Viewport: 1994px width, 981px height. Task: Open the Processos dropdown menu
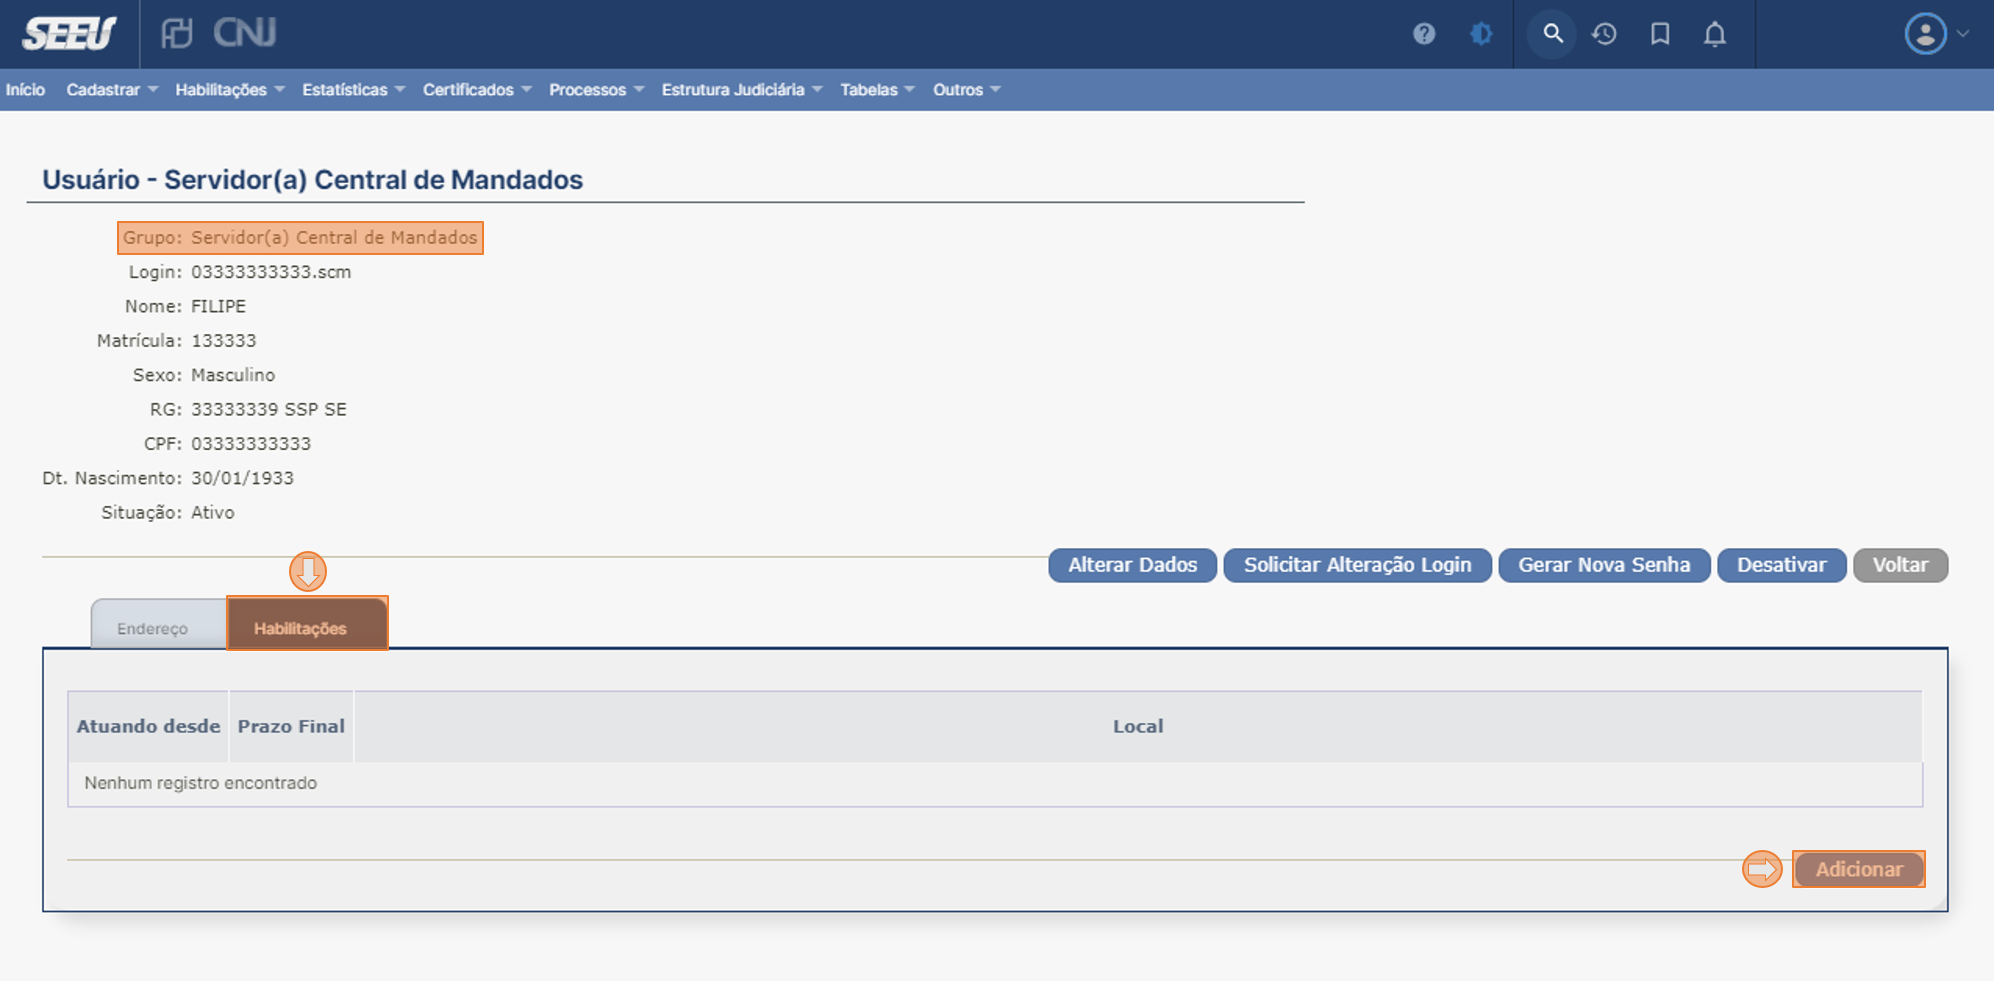tap(596, 90)
